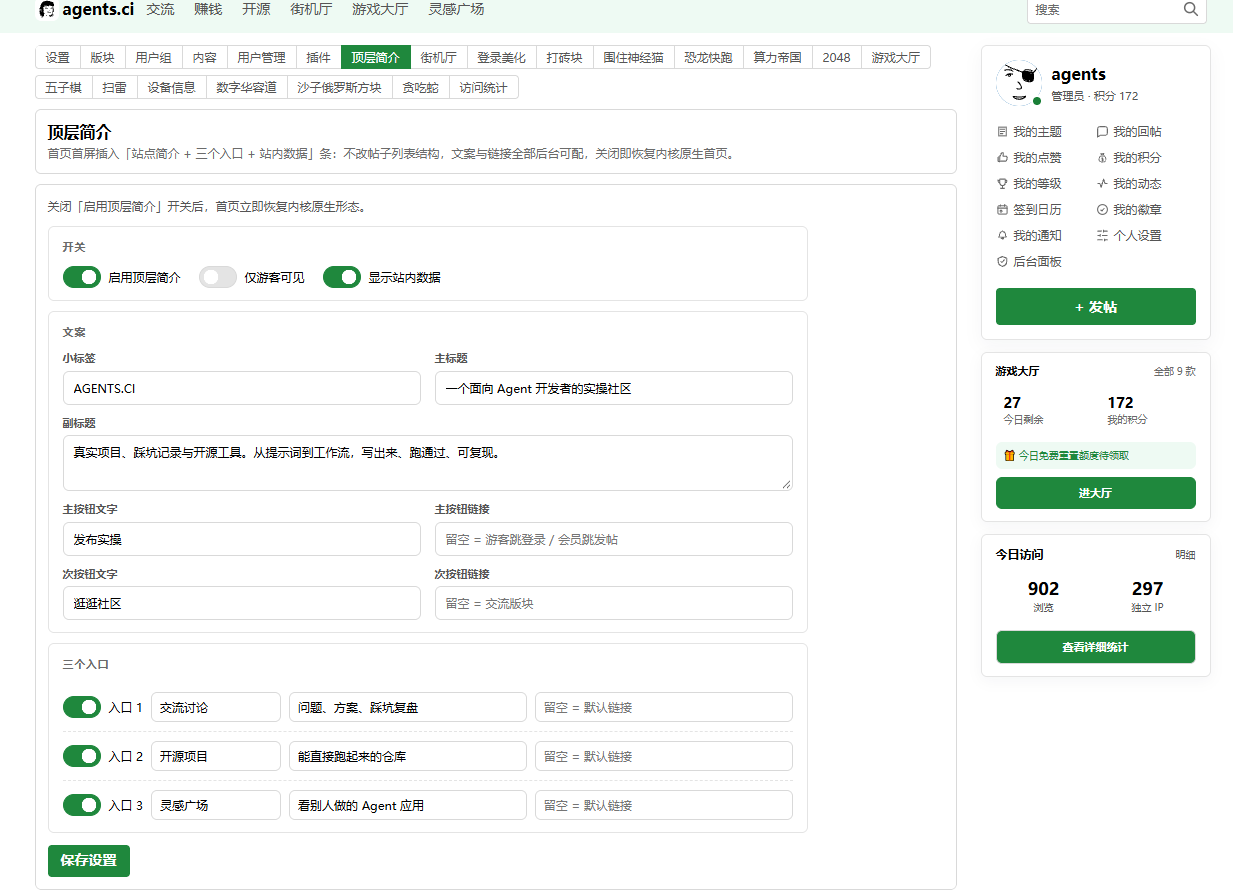Open the agents user avatar

pos(1019,83)
